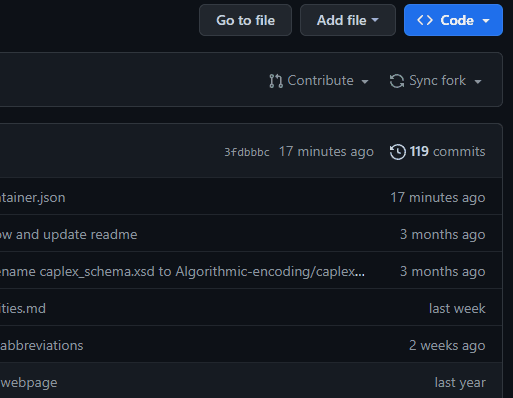
Task: Open the commit message ending in webpage
Action: coord(29,383)
